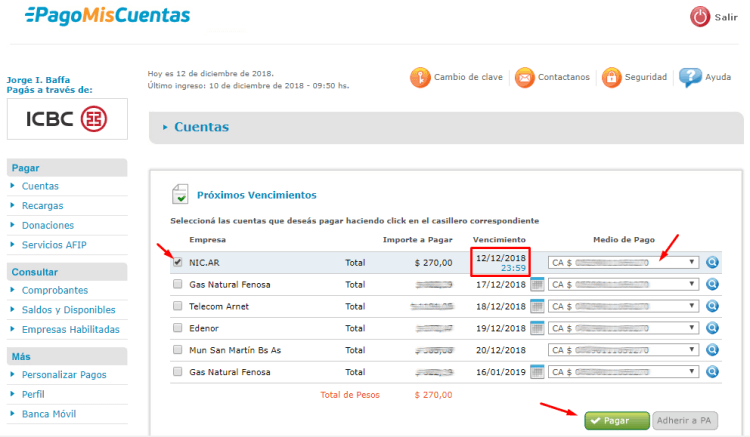The height and width of the screenshot is (437, 750).
Task: Go to Donaciones menu item
Action: (48, 225)
